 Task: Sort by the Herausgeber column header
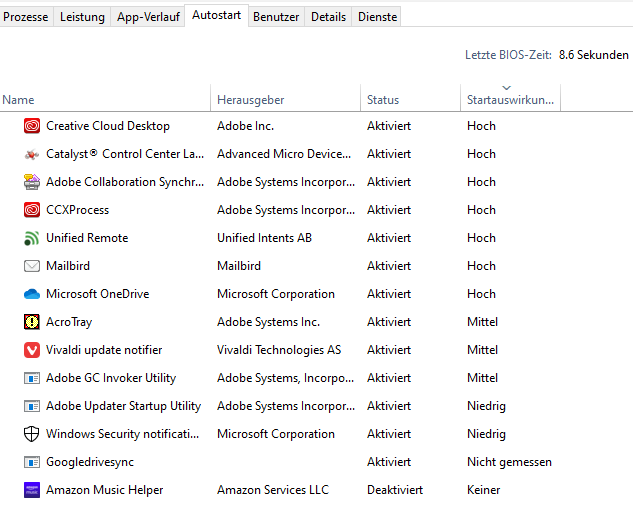285,98
